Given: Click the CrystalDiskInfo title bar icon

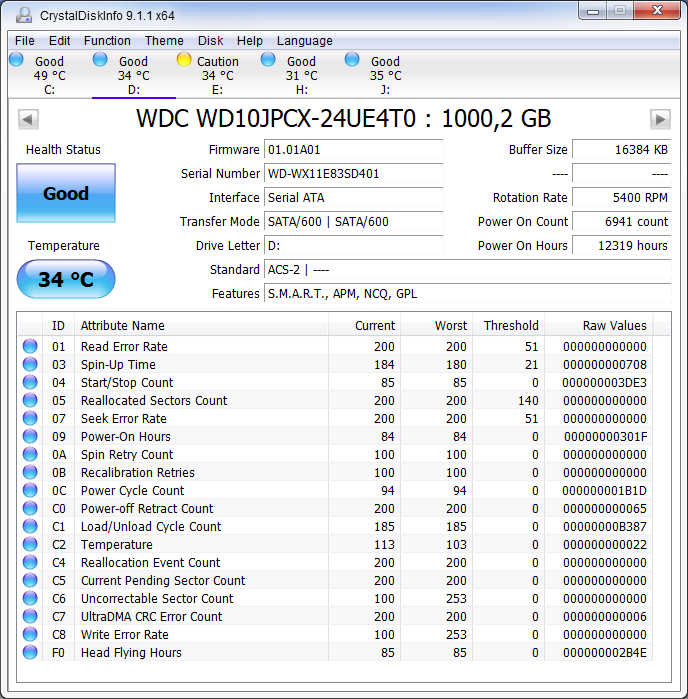Looking at the screenshot, I should pos(24,15).
